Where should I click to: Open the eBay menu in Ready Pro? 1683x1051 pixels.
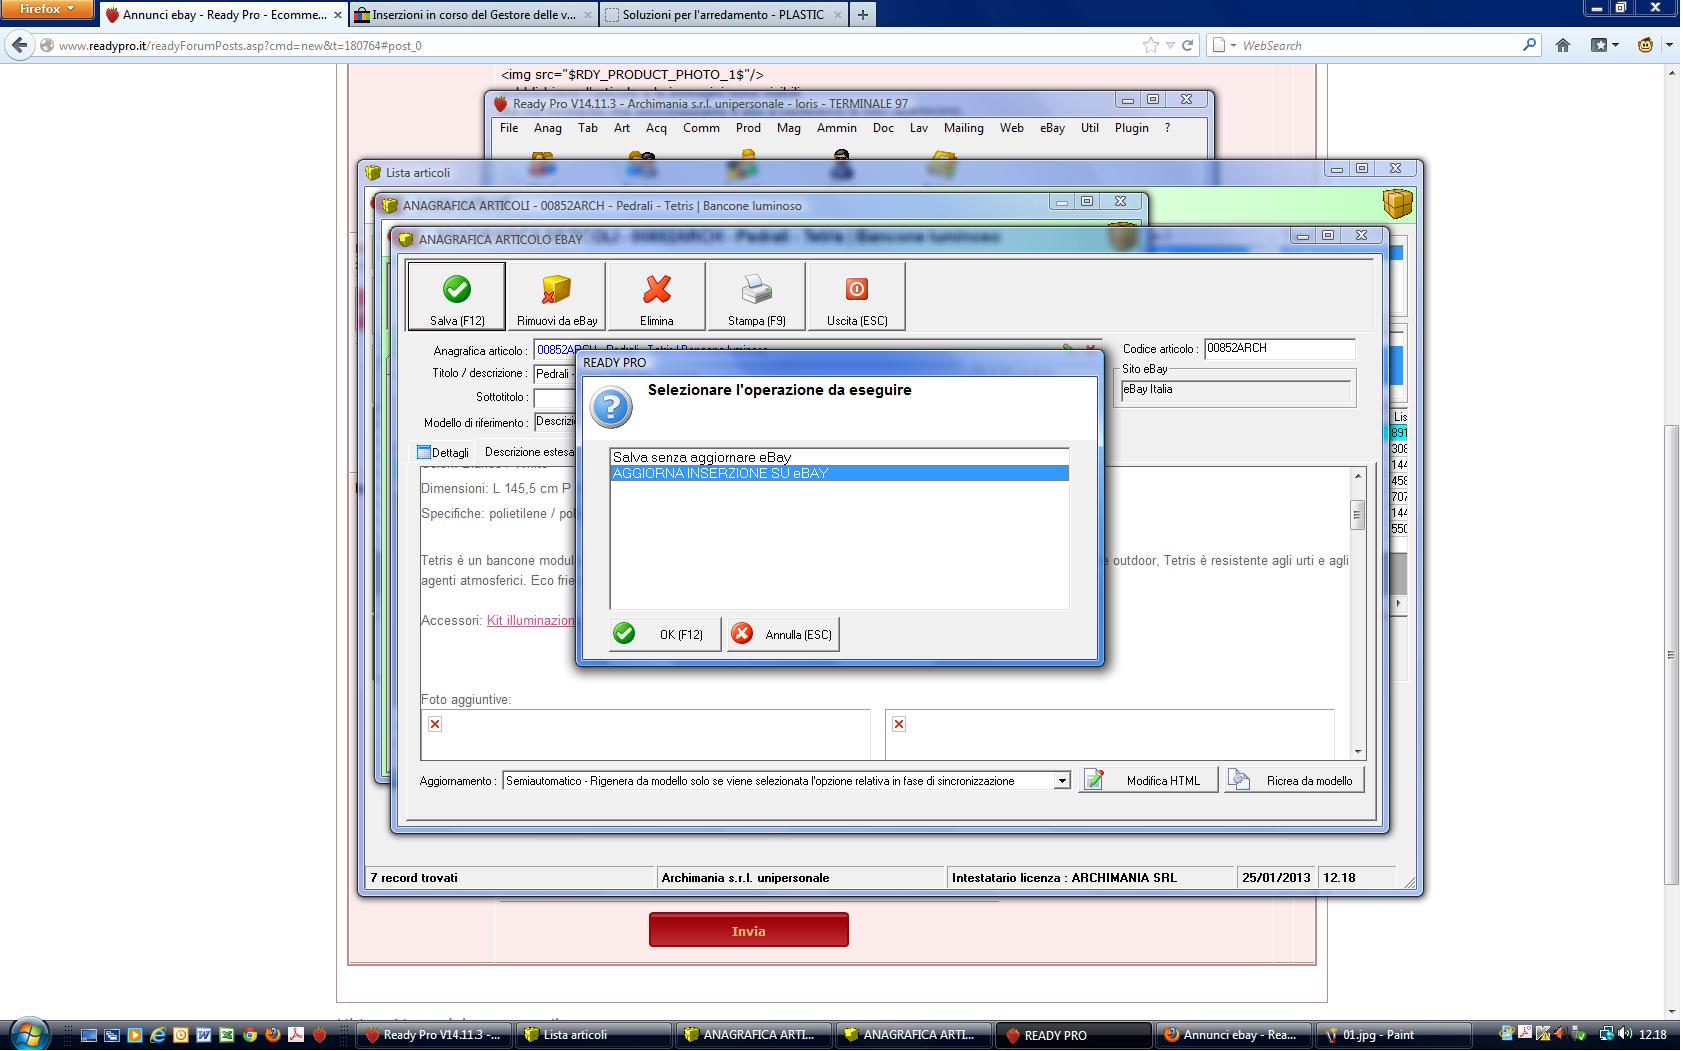click(1052, 128)
